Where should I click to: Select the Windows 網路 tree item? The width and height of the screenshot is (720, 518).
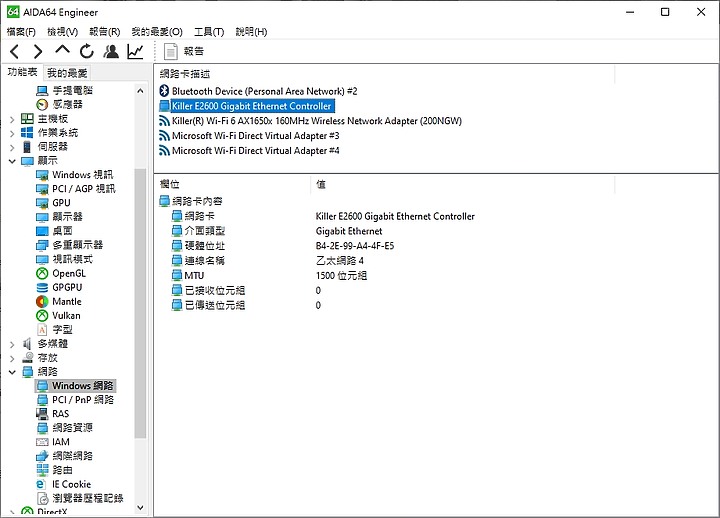point(75,386)
